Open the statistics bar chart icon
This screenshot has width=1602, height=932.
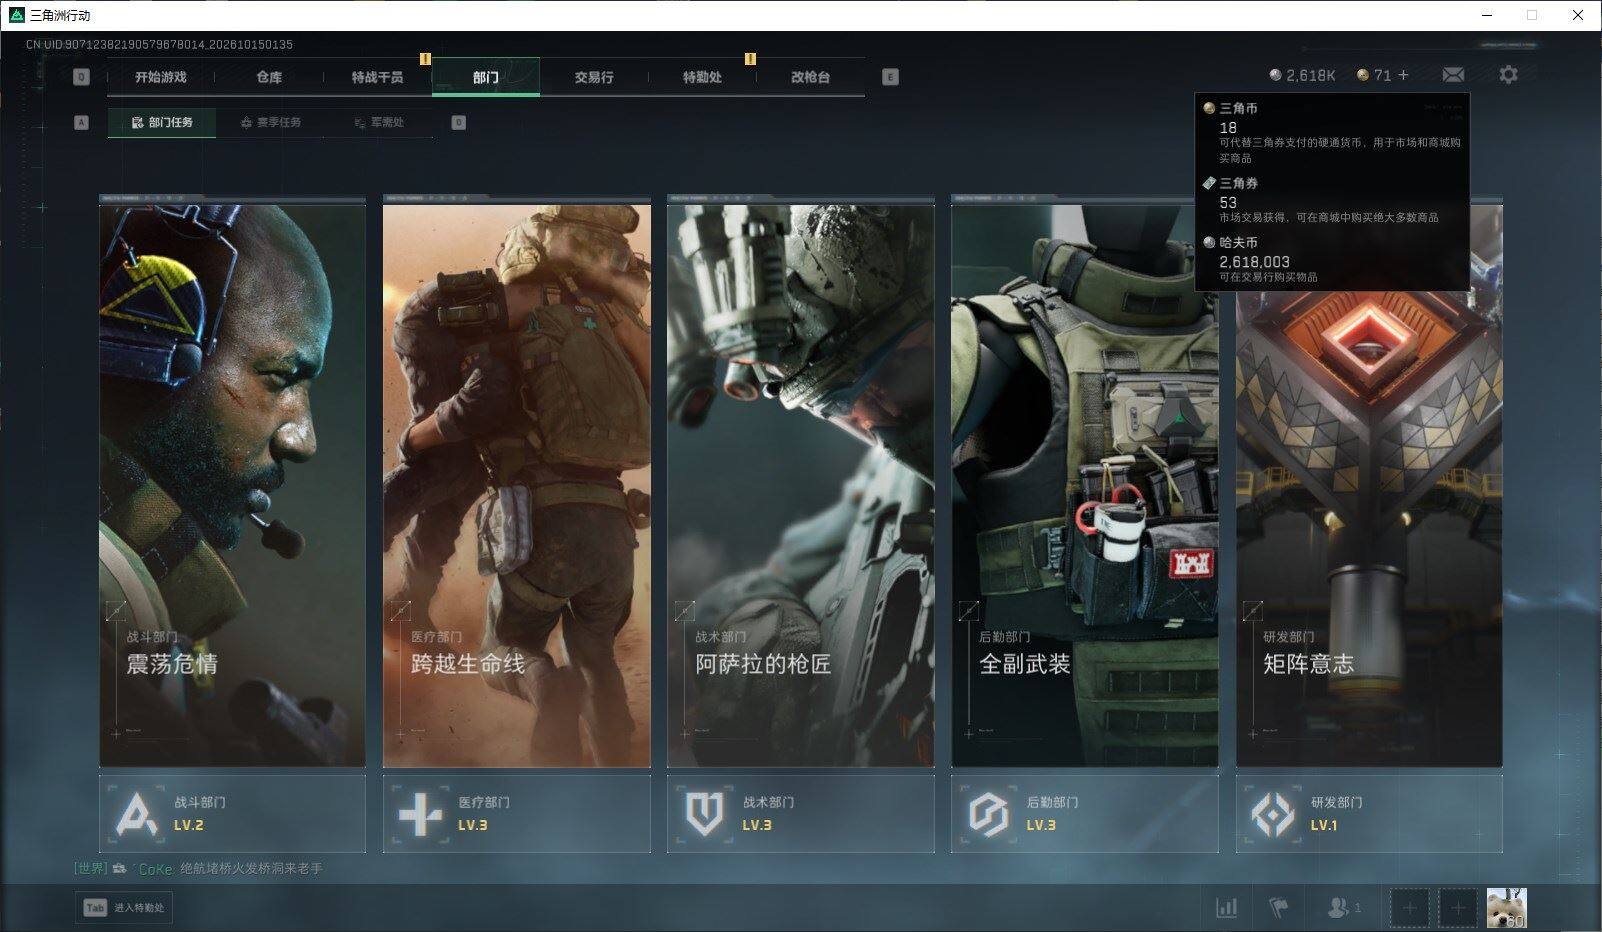pyautogui.click(x=1226, y=908)
